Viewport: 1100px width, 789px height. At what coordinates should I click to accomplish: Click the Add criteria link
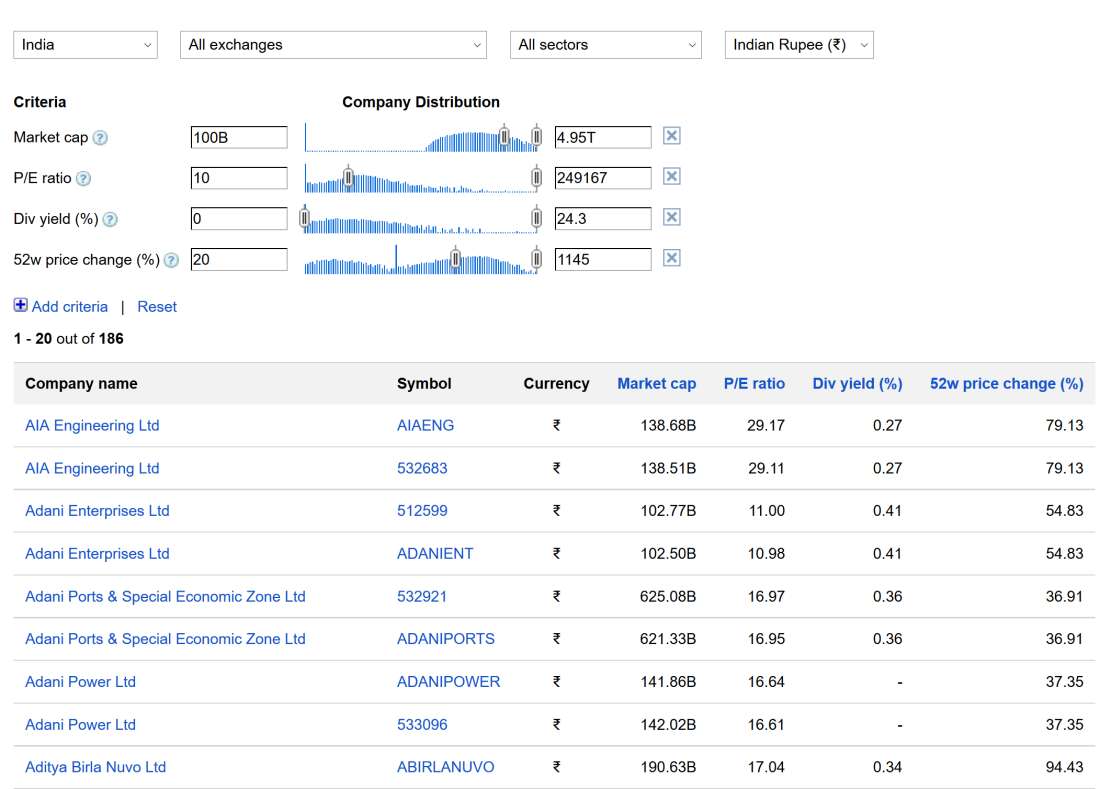click(69, 306)
